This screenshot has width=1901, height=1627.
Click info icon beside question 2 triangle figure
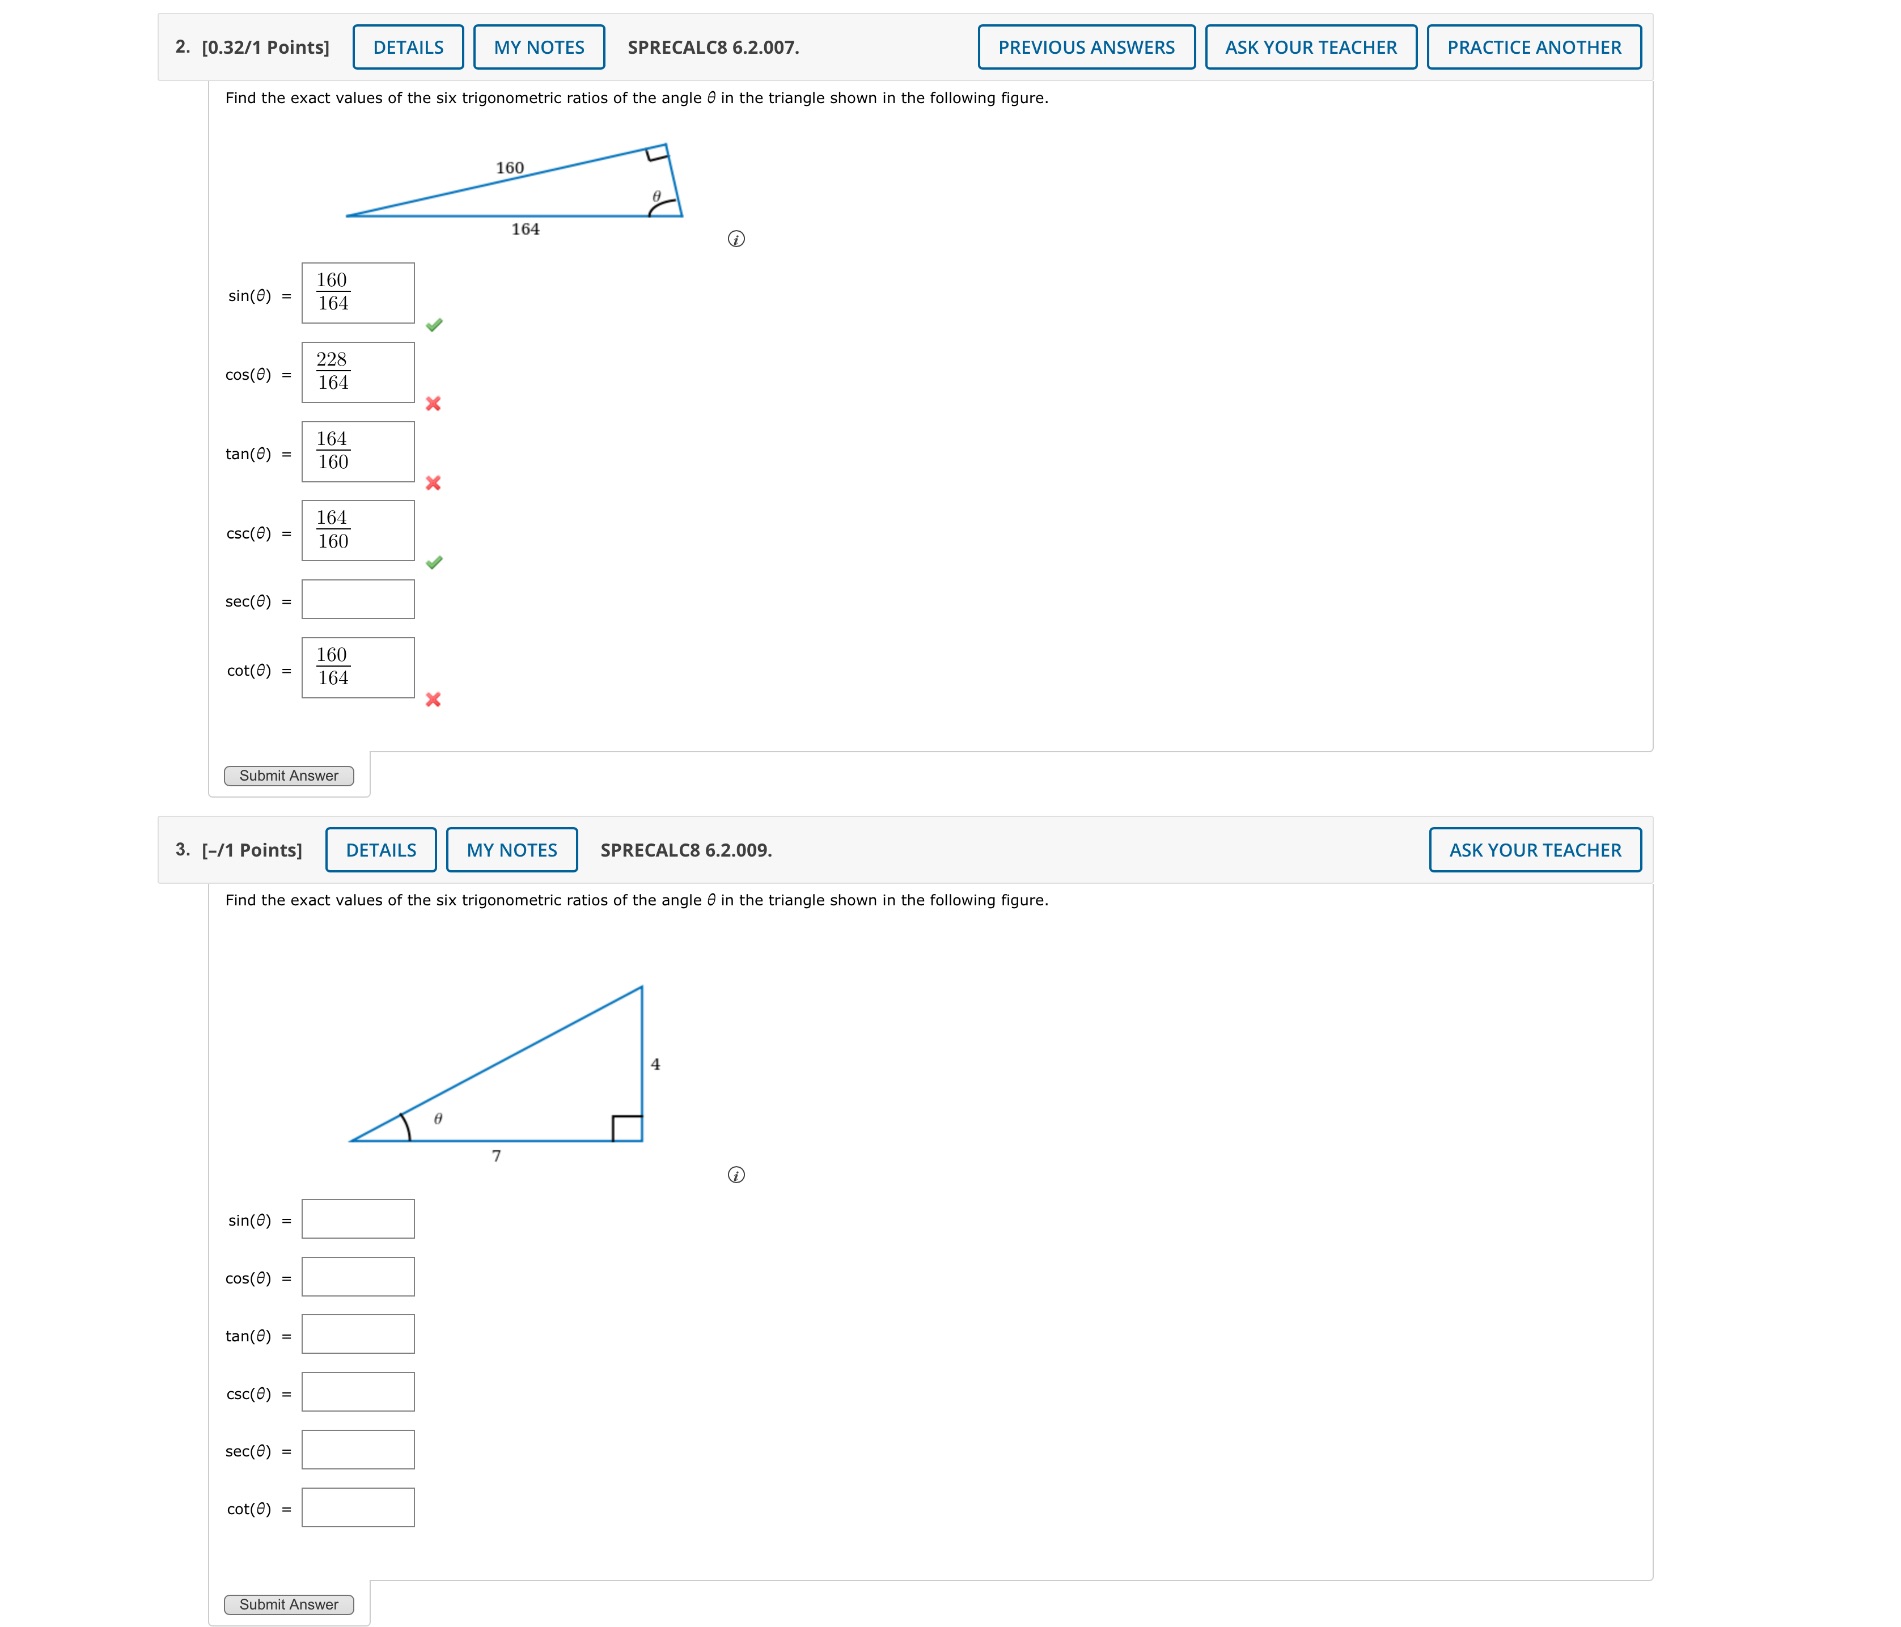coord(736,239)
